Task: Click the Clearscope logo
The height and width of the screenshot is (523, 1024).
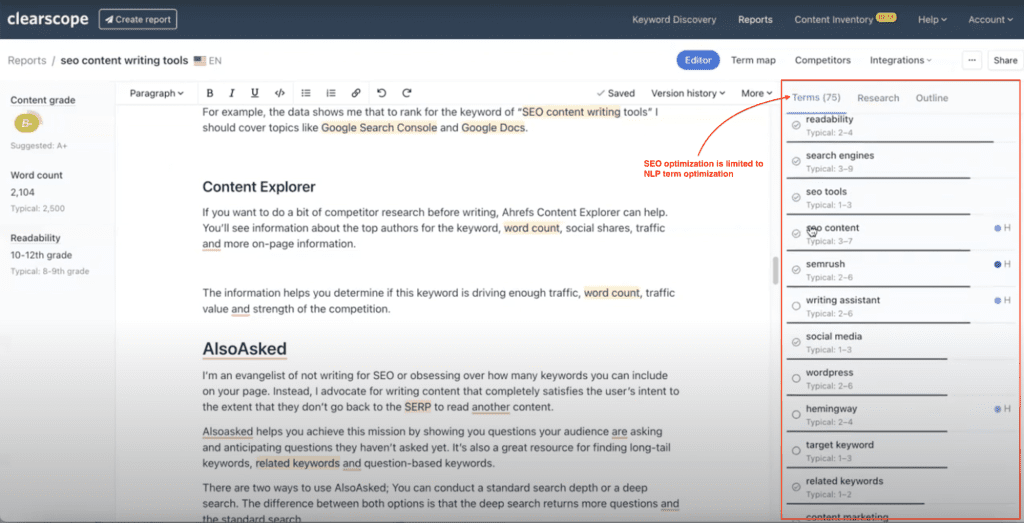Action: 48,19
